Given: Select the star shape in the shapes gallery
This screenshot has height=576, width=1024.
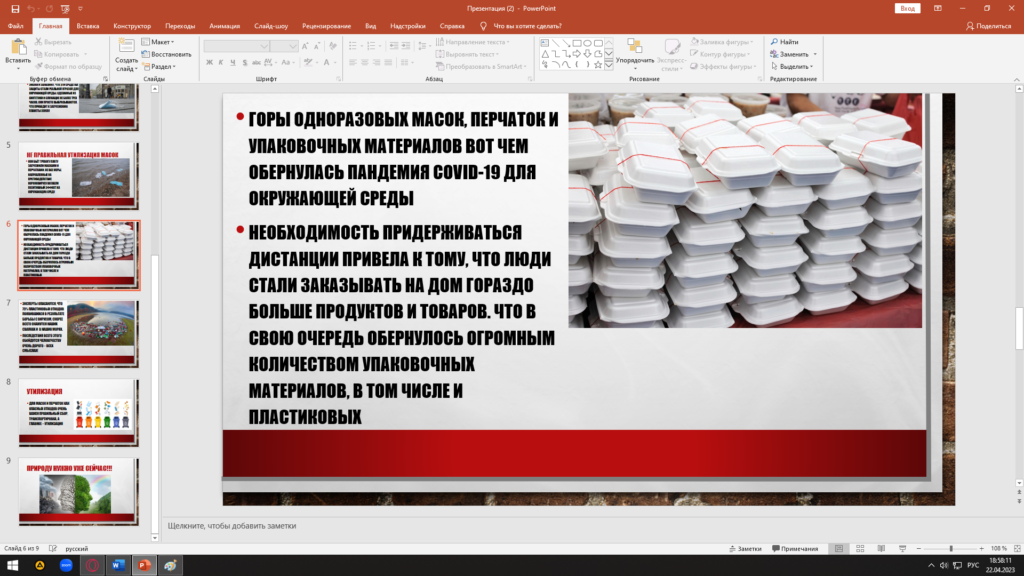Looking at the screenshot, I should click(x=598, y=65).
